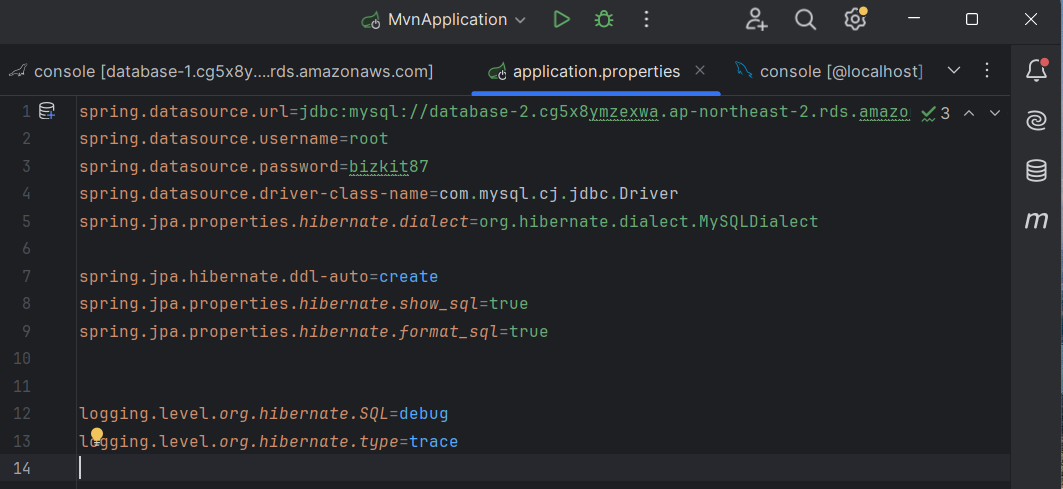Click the spring.datasource.url JDBC value
Screen dimensions: 1063x489
604,111
